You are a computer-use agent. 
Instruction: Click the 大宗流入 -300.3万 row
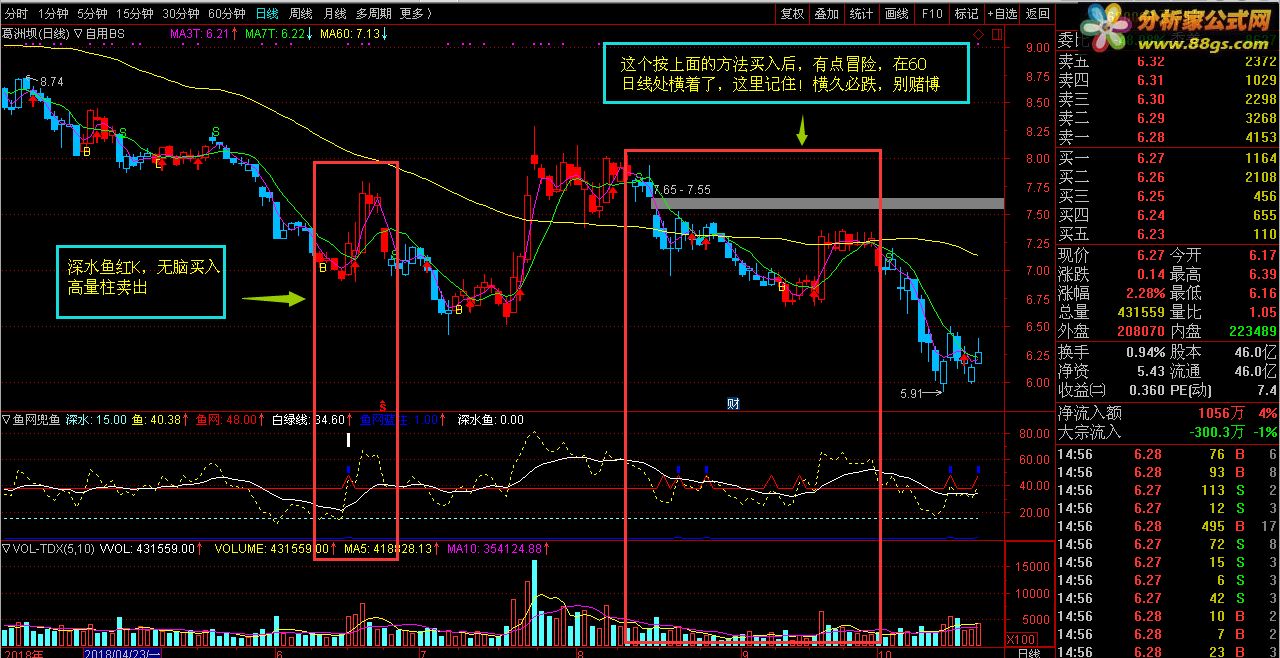1167,432
